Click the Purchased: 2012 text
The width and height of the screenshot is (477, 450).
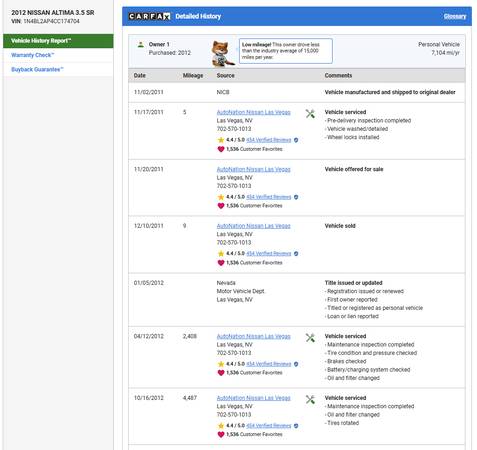(x=170, y=53)
